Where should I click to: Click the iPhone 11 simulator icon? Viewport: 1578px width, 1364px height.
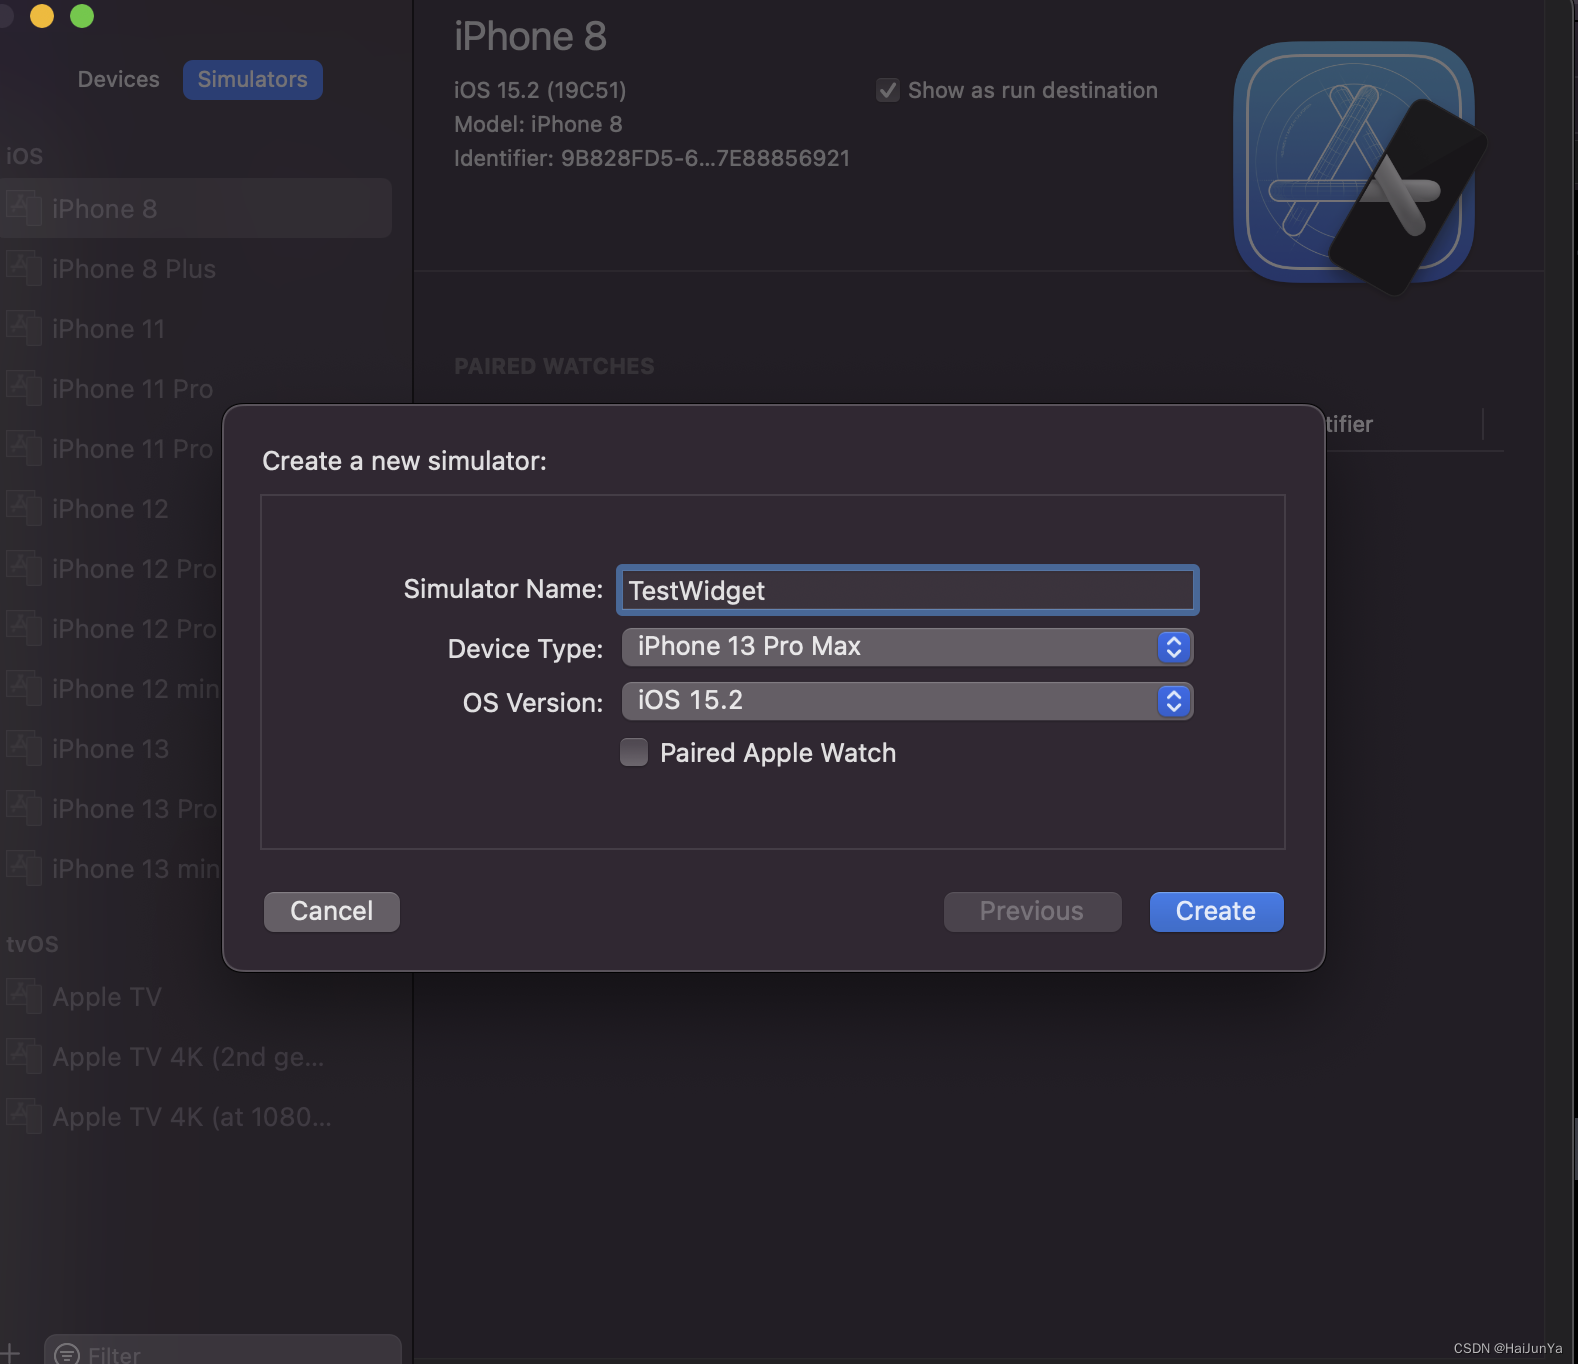pos(24,327)
